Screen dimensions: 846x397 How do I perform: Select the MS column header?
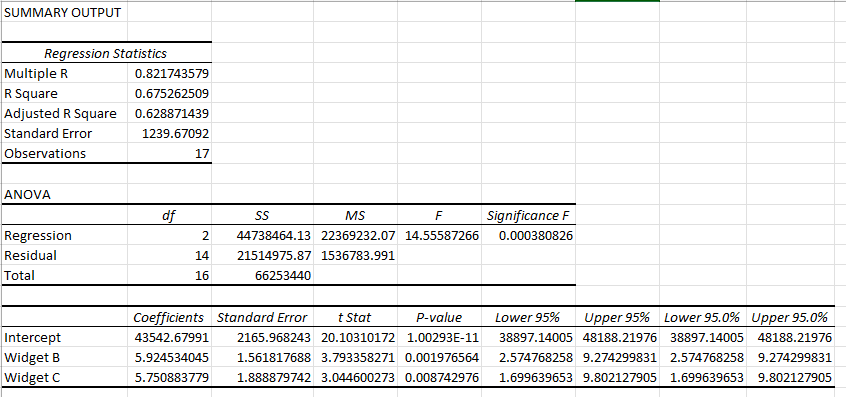[355, 216]
